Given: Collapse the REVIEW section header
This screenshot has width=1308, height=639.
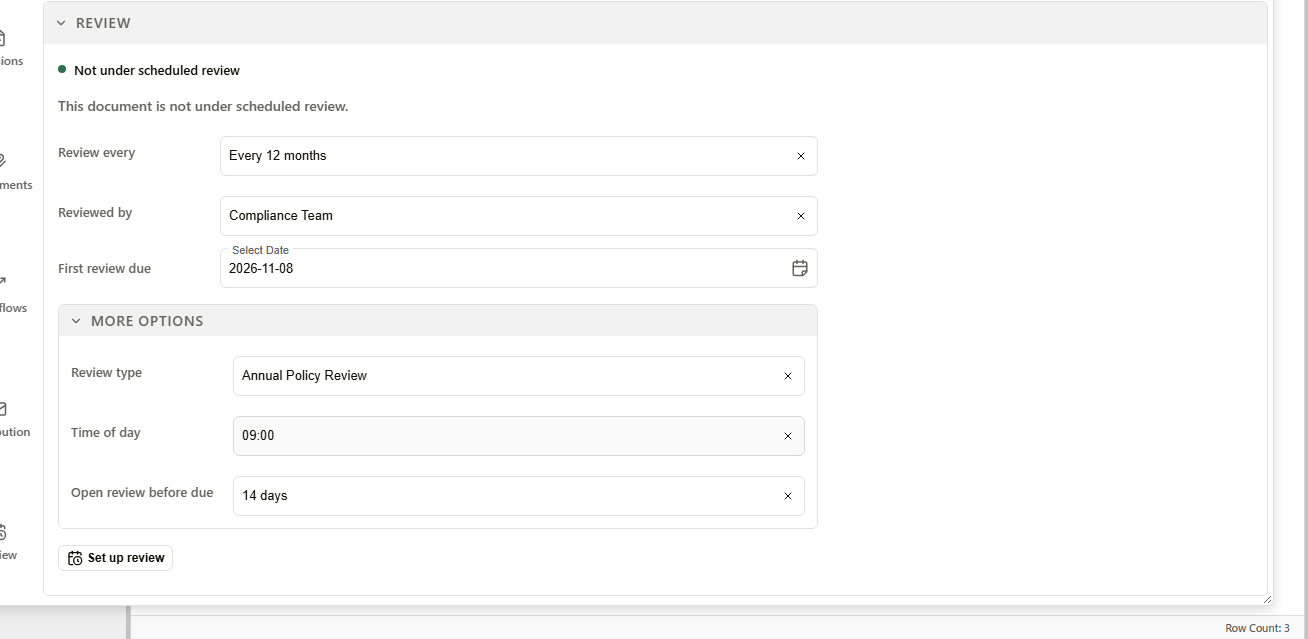Looking at the screenshot, I should click(655, 23).
